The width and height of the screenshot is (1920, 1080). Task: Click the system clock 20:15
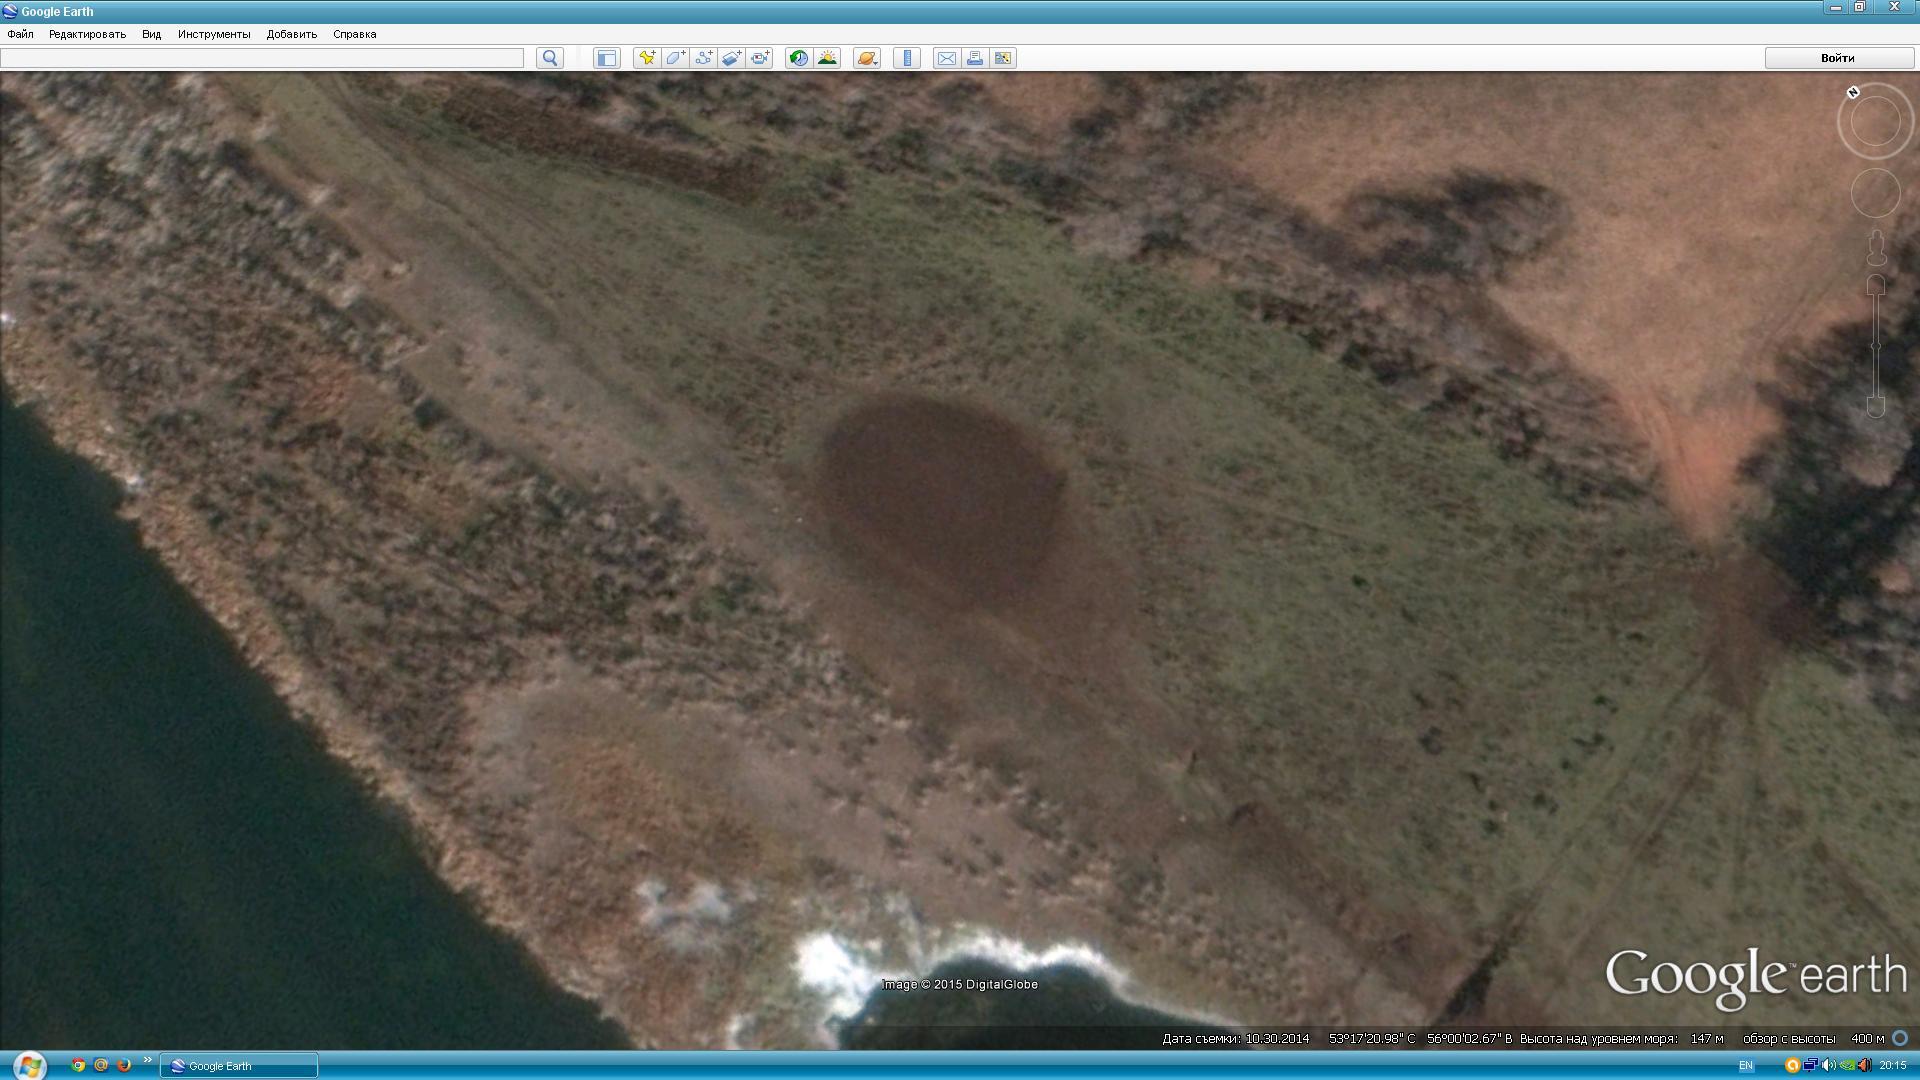click(1893, 1066)
